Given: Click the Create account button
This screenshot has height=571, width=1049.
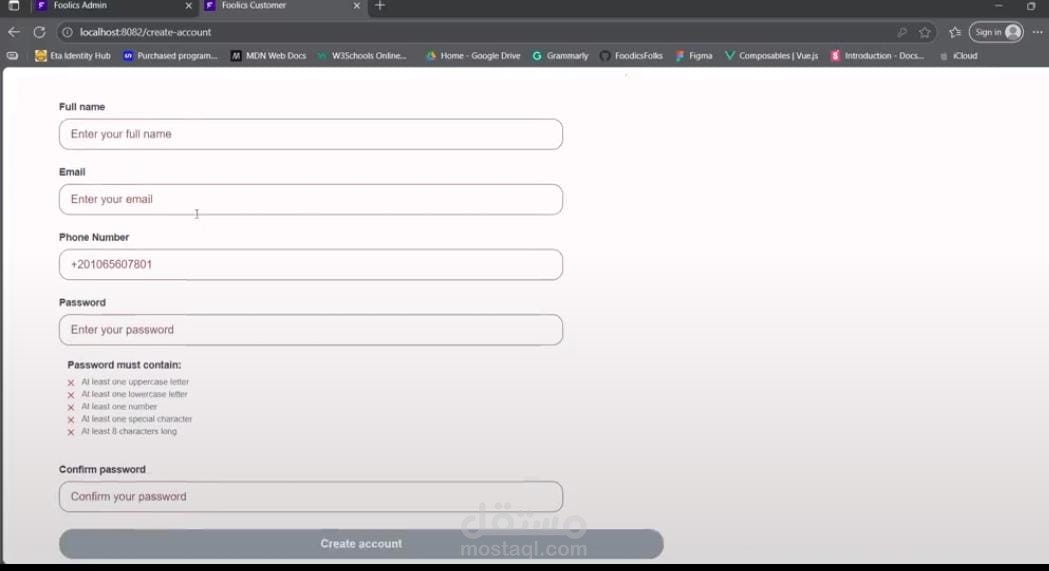Looking at the screenshot, I should 361,544.
